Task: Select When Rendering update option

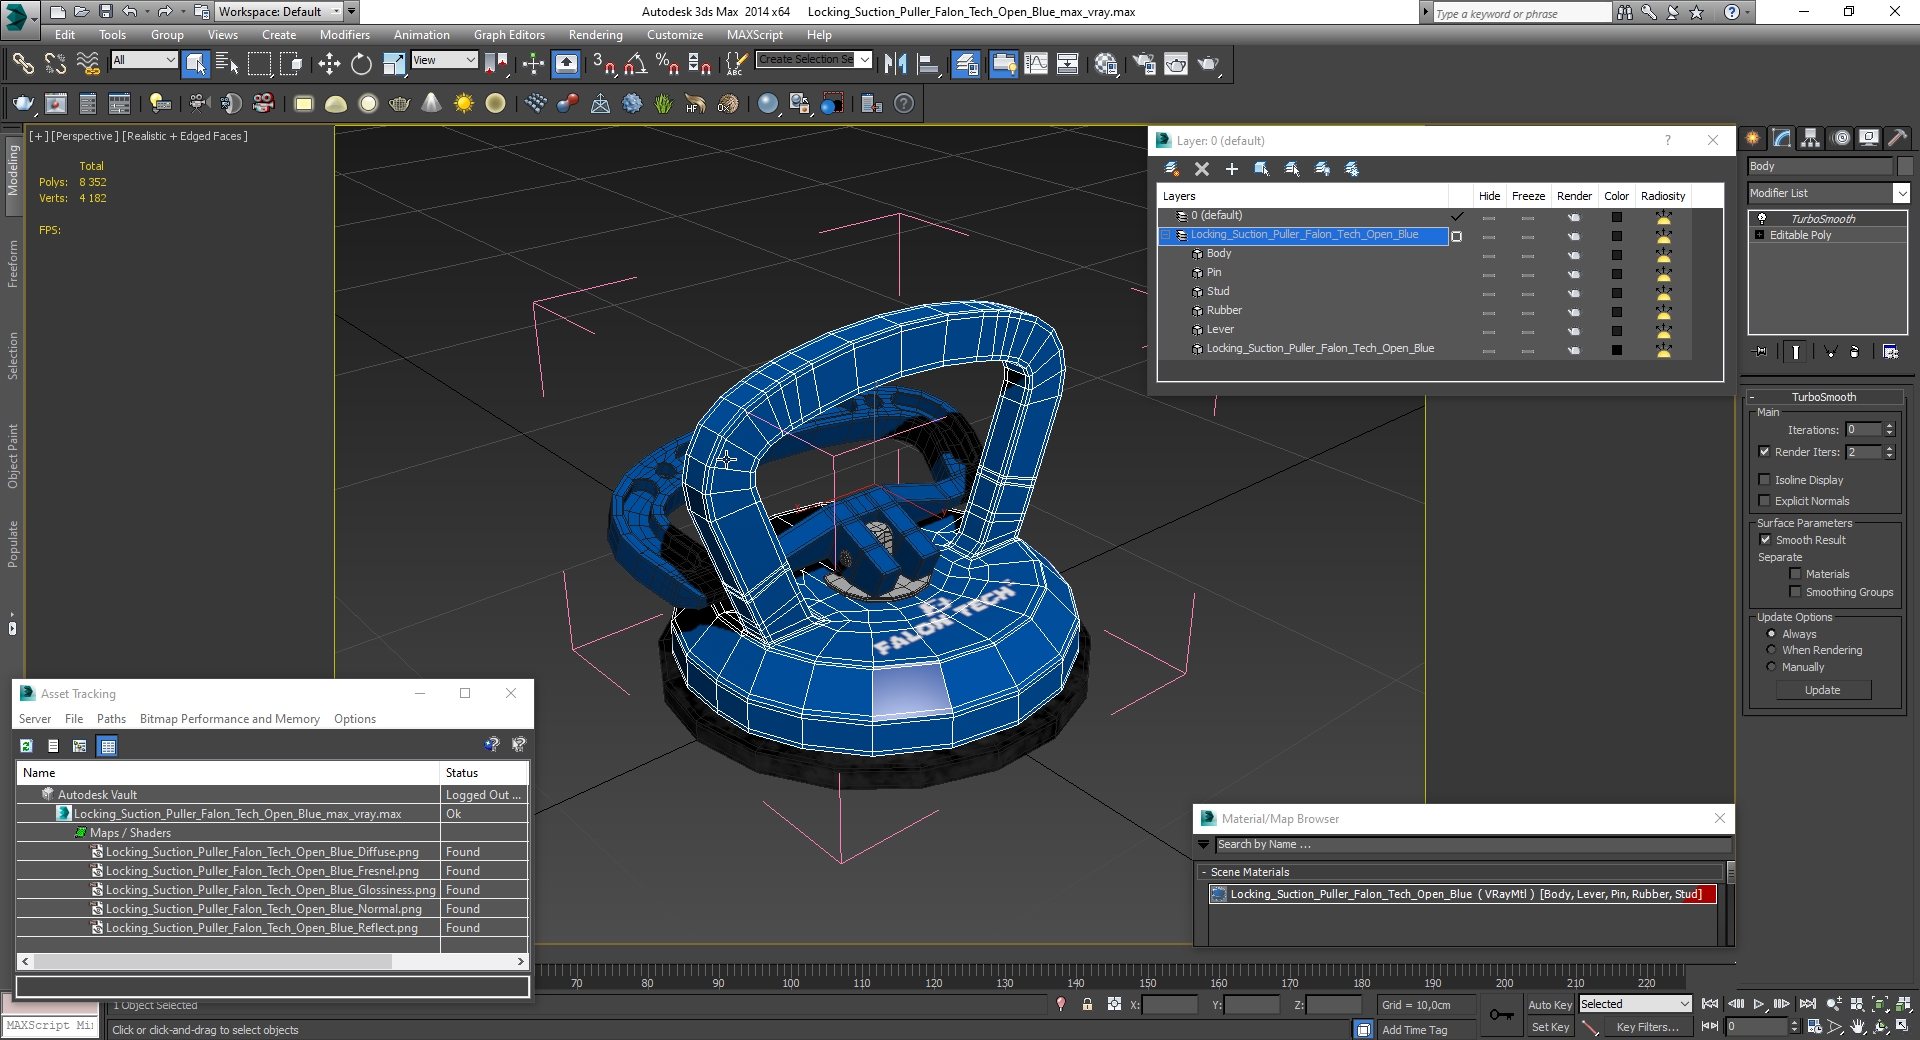Action: [1771, 650]
